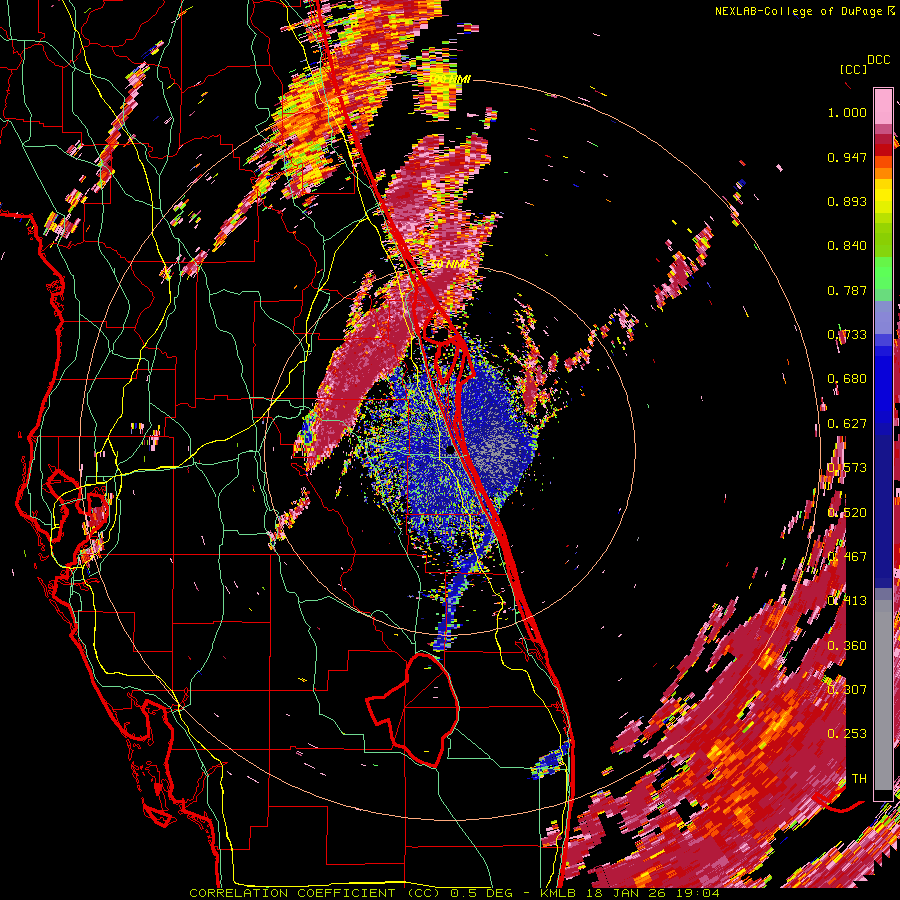Click the TH threshold label

(859, 779)
